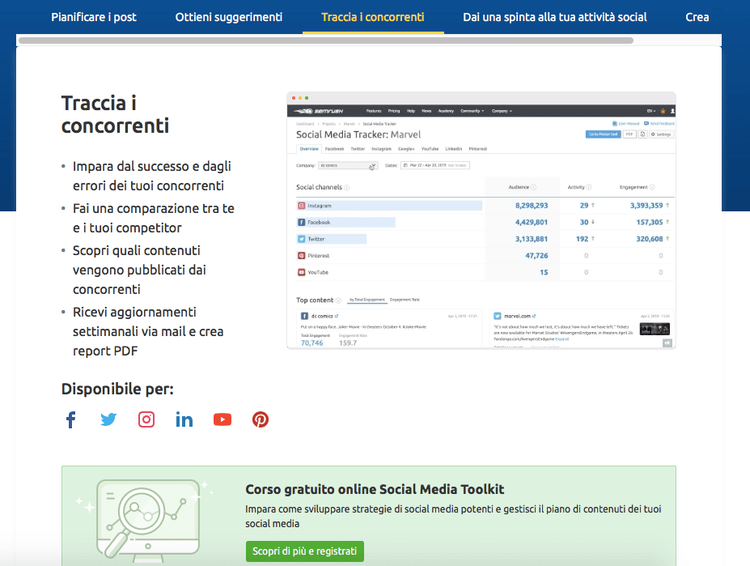
Task: Open the Send Feedback link
Action: pyautogui.click(x=659, y=123)
